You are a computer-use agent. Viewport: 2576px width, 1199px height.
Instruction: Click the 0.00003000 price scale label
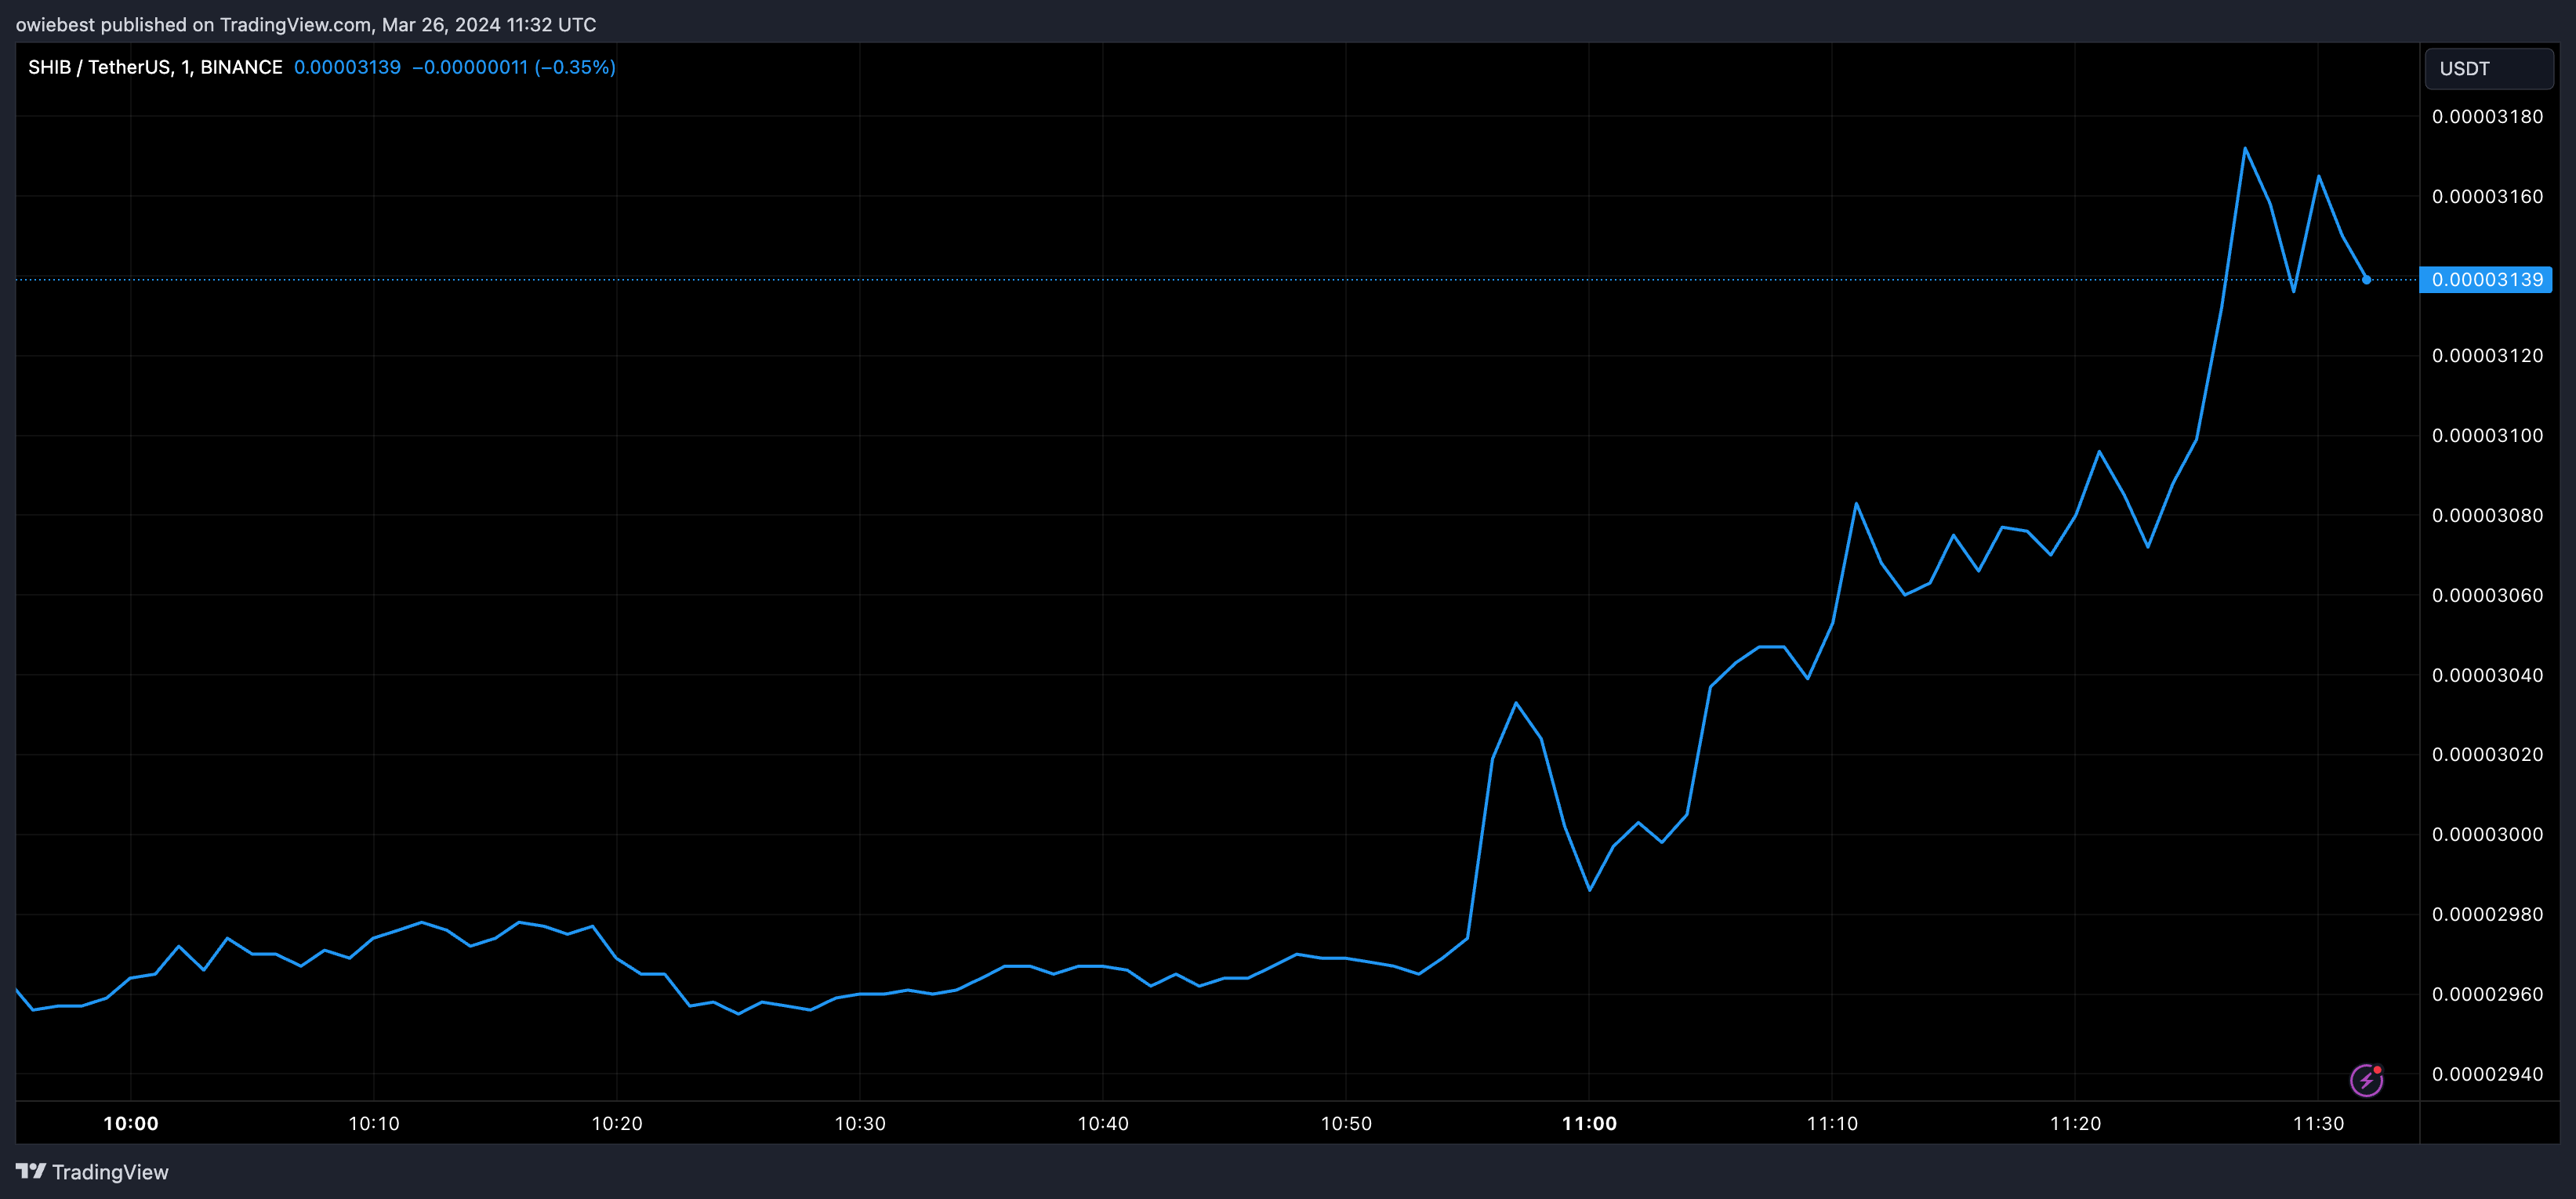tap(2487, 834)
